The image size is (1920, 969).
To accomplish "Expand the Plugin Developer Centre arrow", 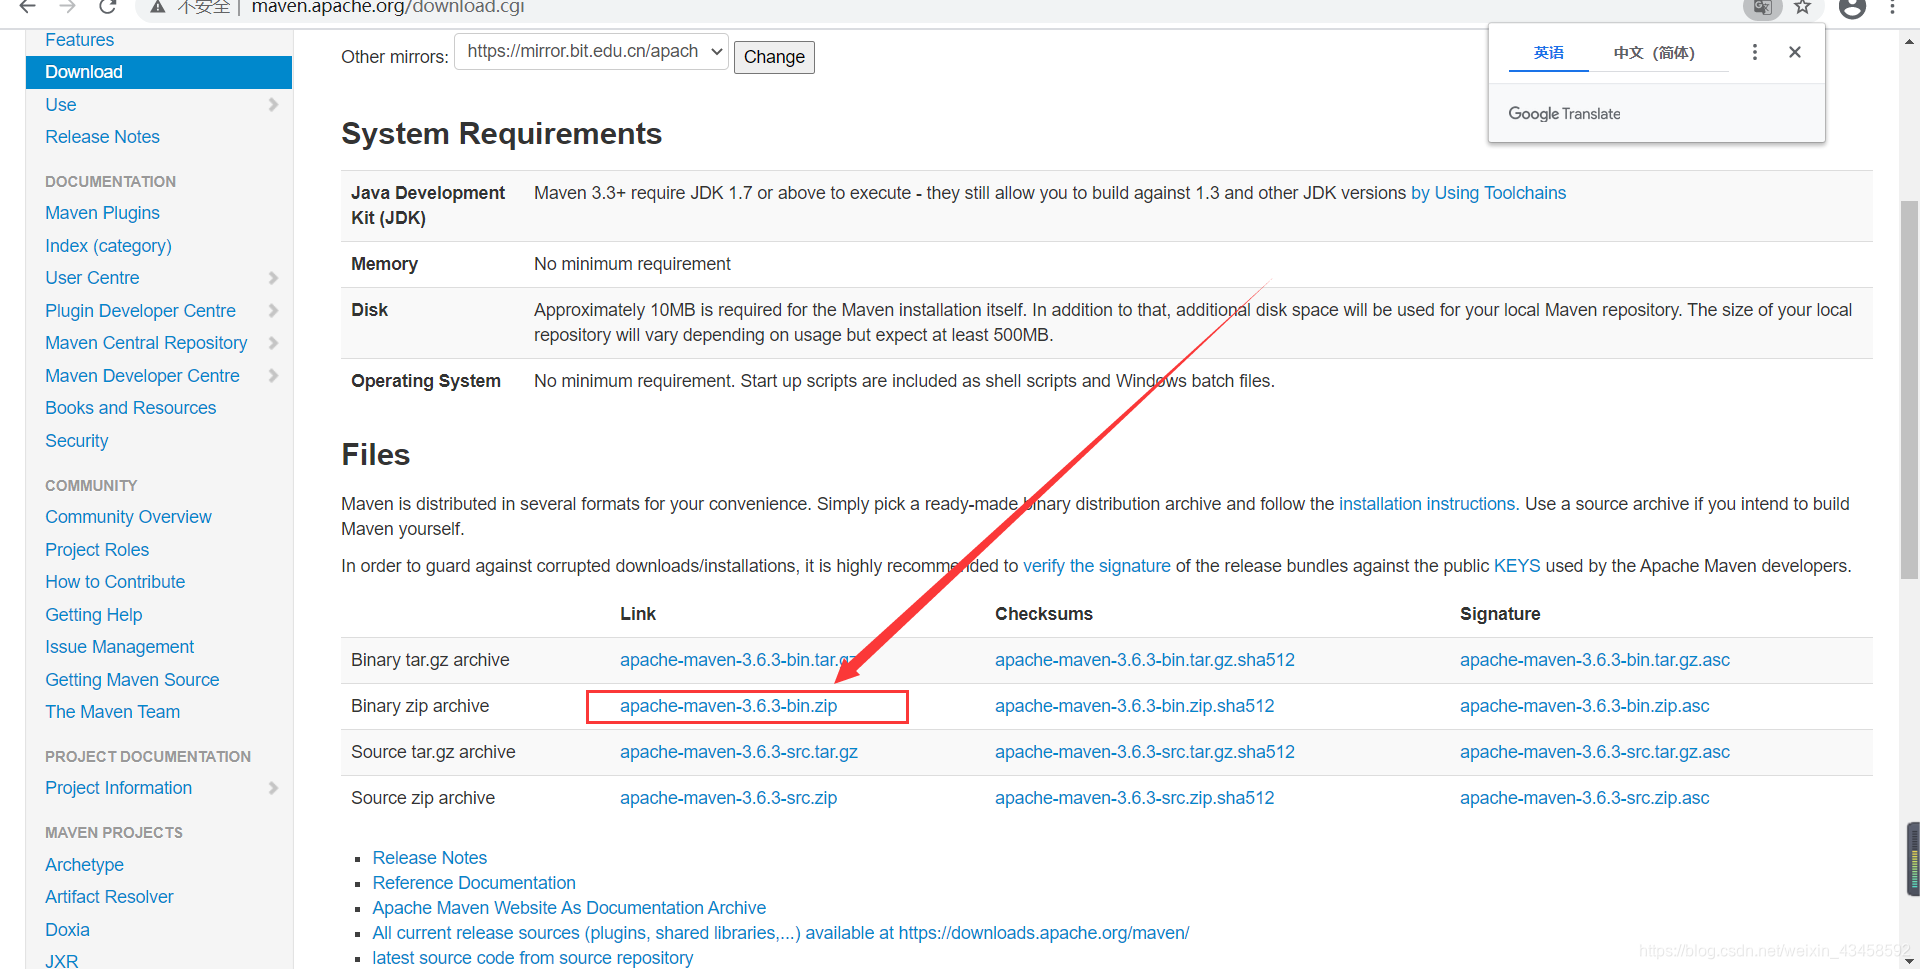I will click(273, 311).
